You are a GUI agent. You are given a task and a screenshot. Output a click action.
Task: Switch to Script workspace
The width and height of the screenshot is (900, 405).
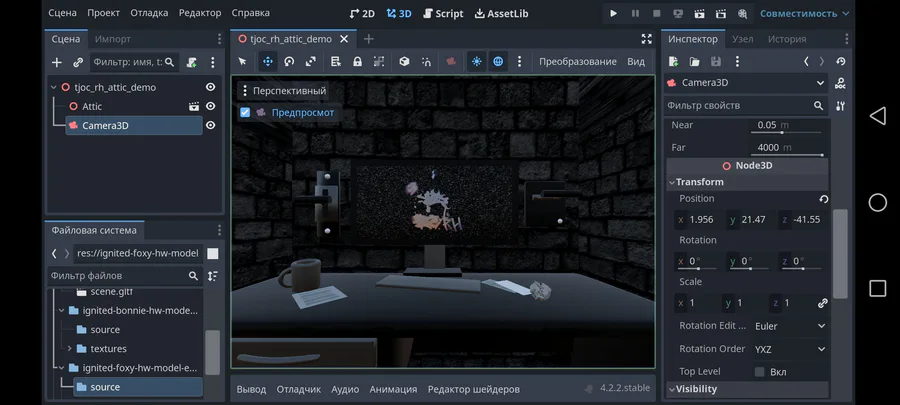pos(443,13)
